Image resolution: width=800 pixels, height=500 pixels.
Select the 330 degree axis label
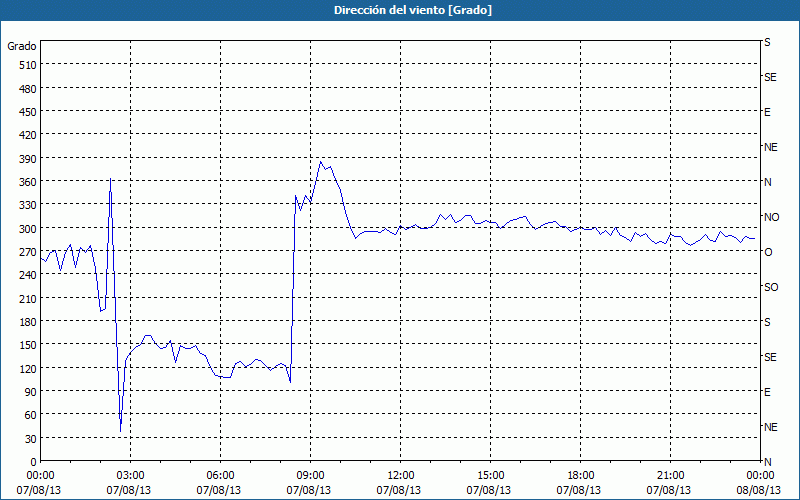coord(28,205)
